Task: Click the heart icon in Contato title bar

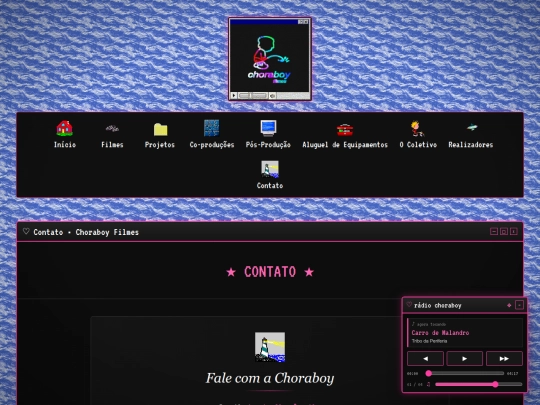Action: pos(26,231)
